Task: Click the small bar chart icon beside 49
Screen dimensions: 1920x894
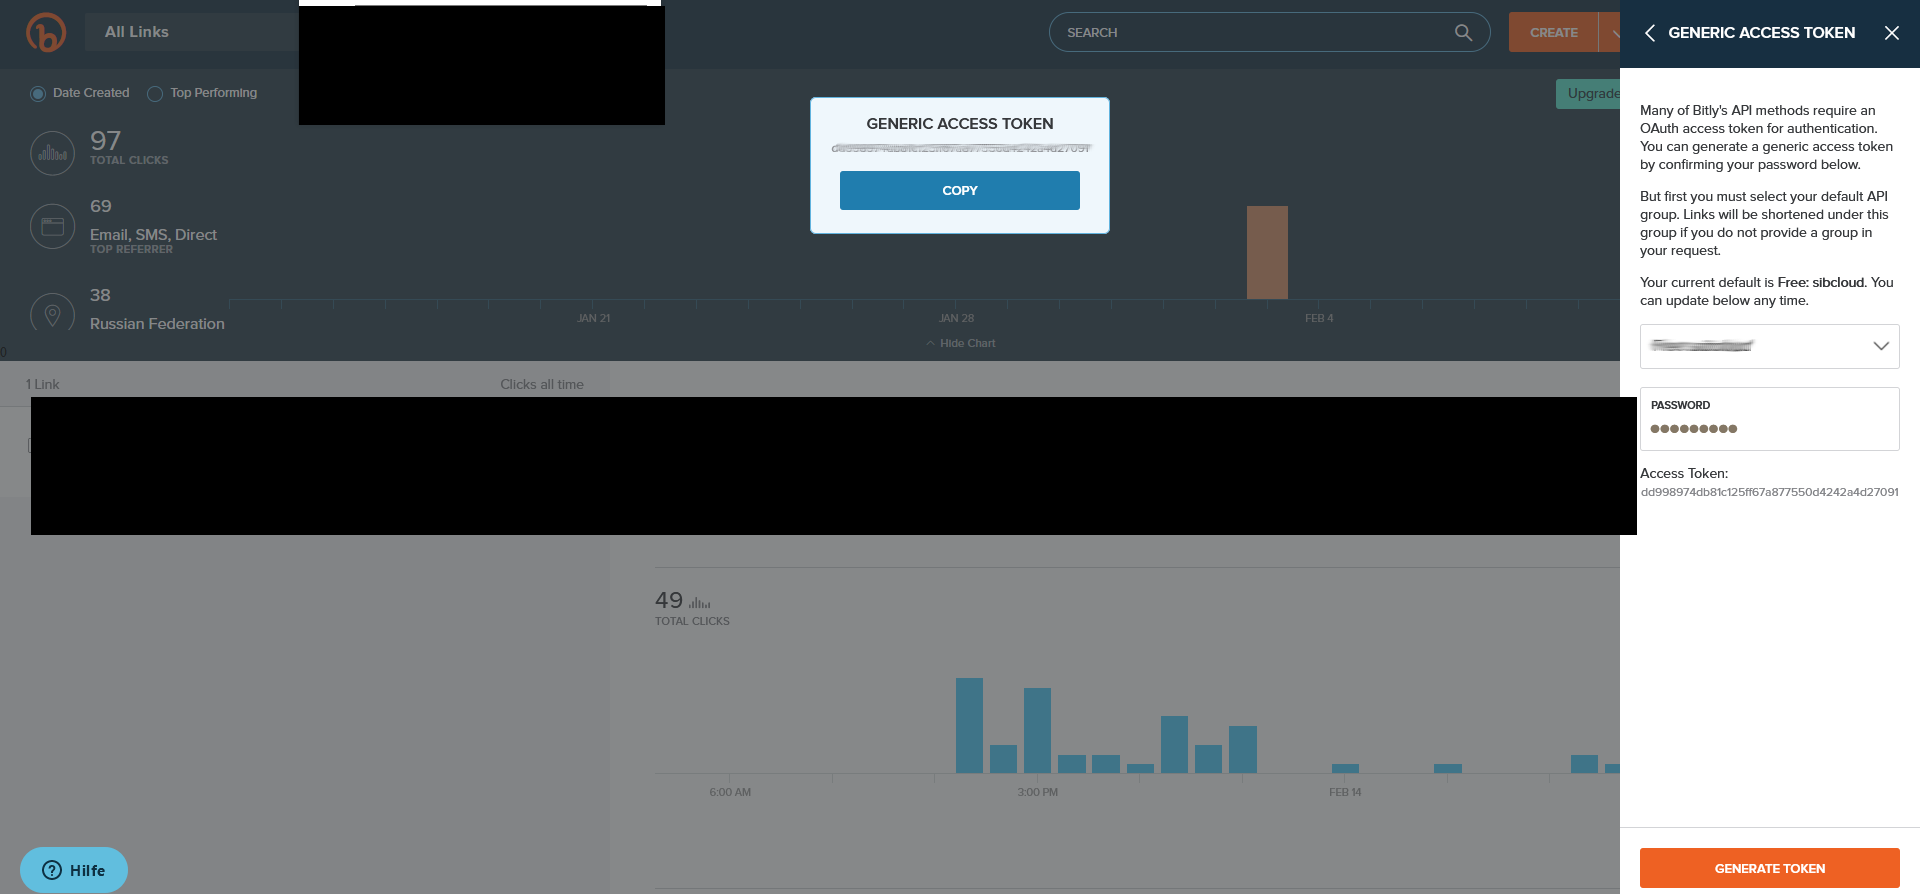Action: (x=700, y=603)
